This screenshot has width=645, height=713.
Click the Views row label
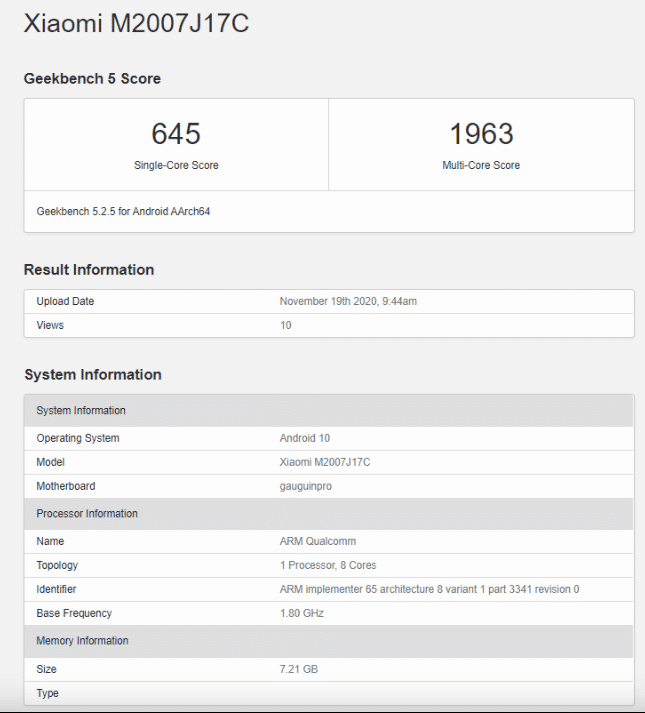[x=50, y=325]
